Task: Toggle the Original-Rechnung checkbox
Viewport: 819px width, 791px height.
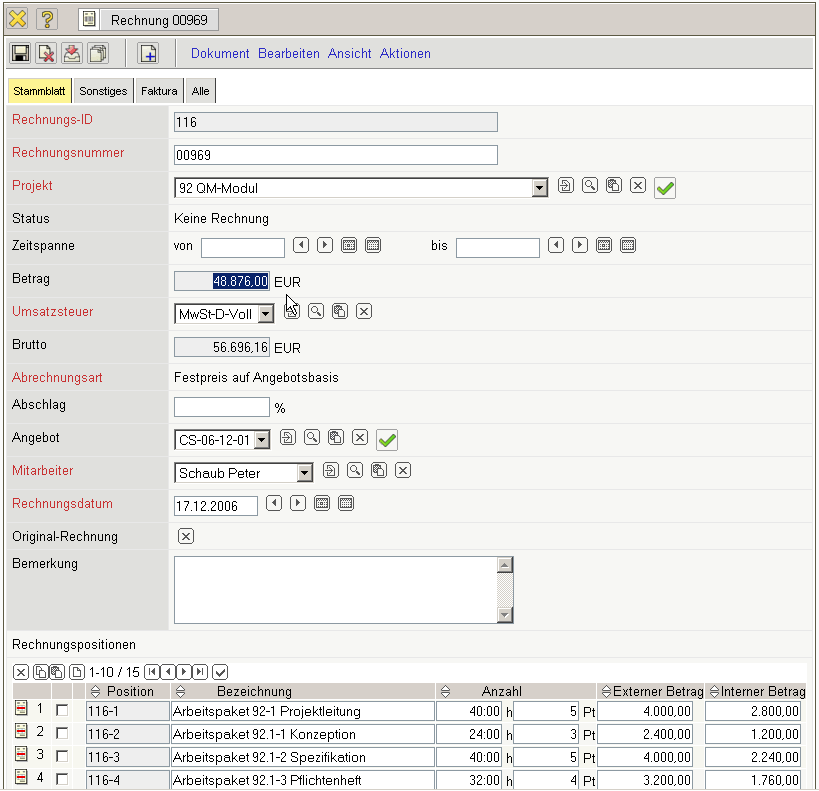Action: [x=185, y=536]
